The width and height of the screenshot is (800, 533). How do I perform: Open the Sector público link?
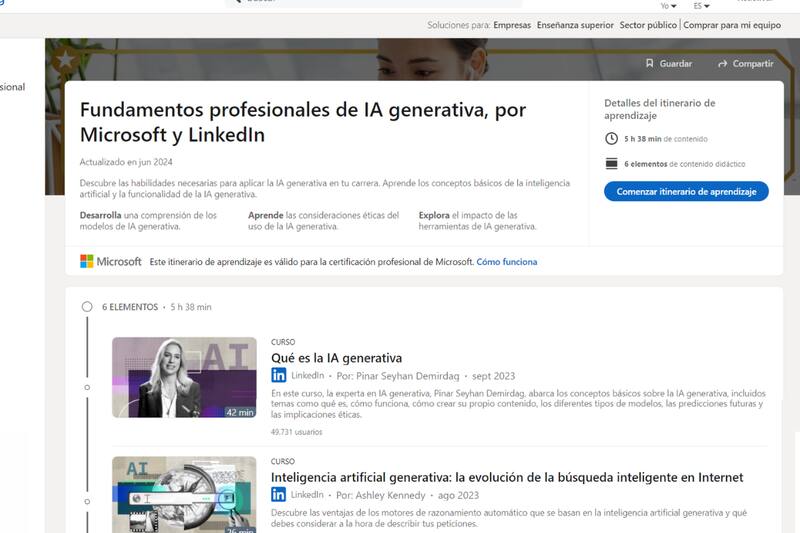point(648,25)
